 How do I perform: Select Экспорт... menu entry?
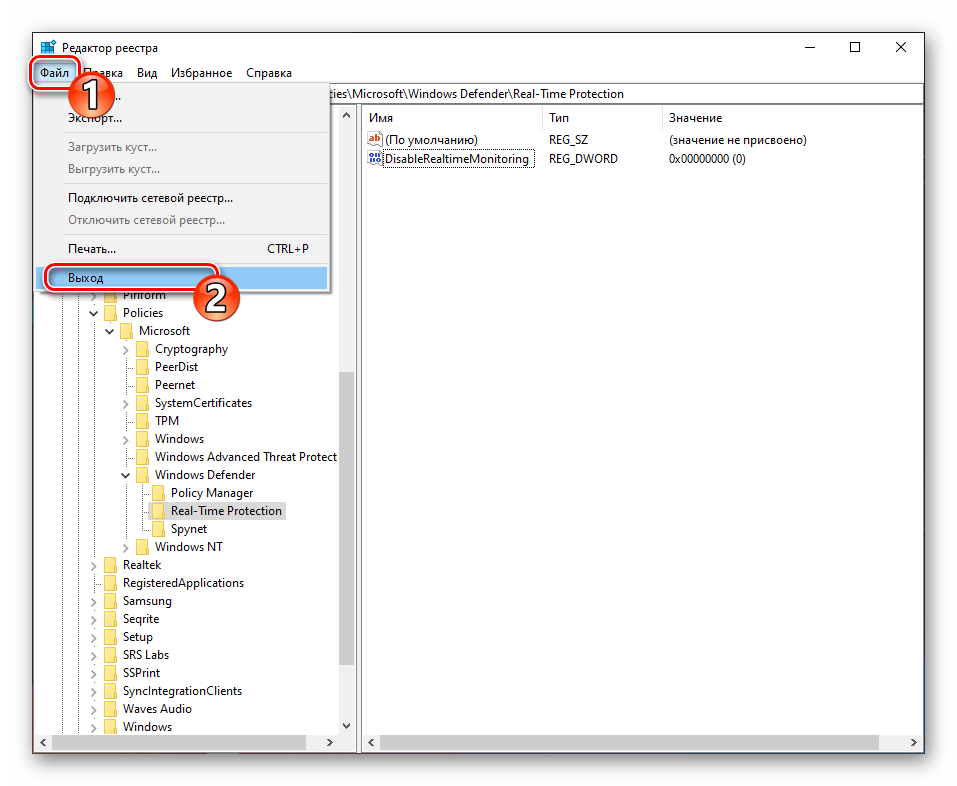(x=182, y=118)
